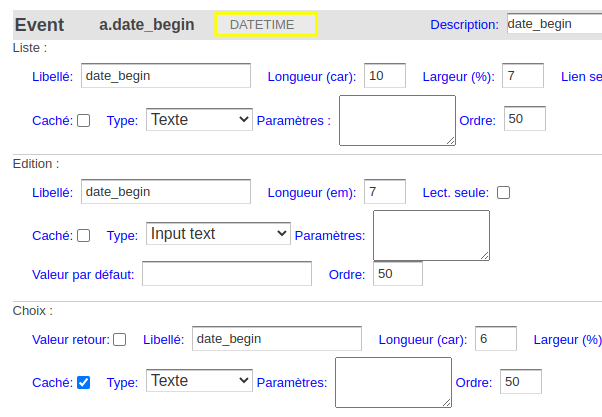The height and width of the screenshot is (417, 602).
Task: Click the Largeur (%) field showing 7
Action: (523, 76)
